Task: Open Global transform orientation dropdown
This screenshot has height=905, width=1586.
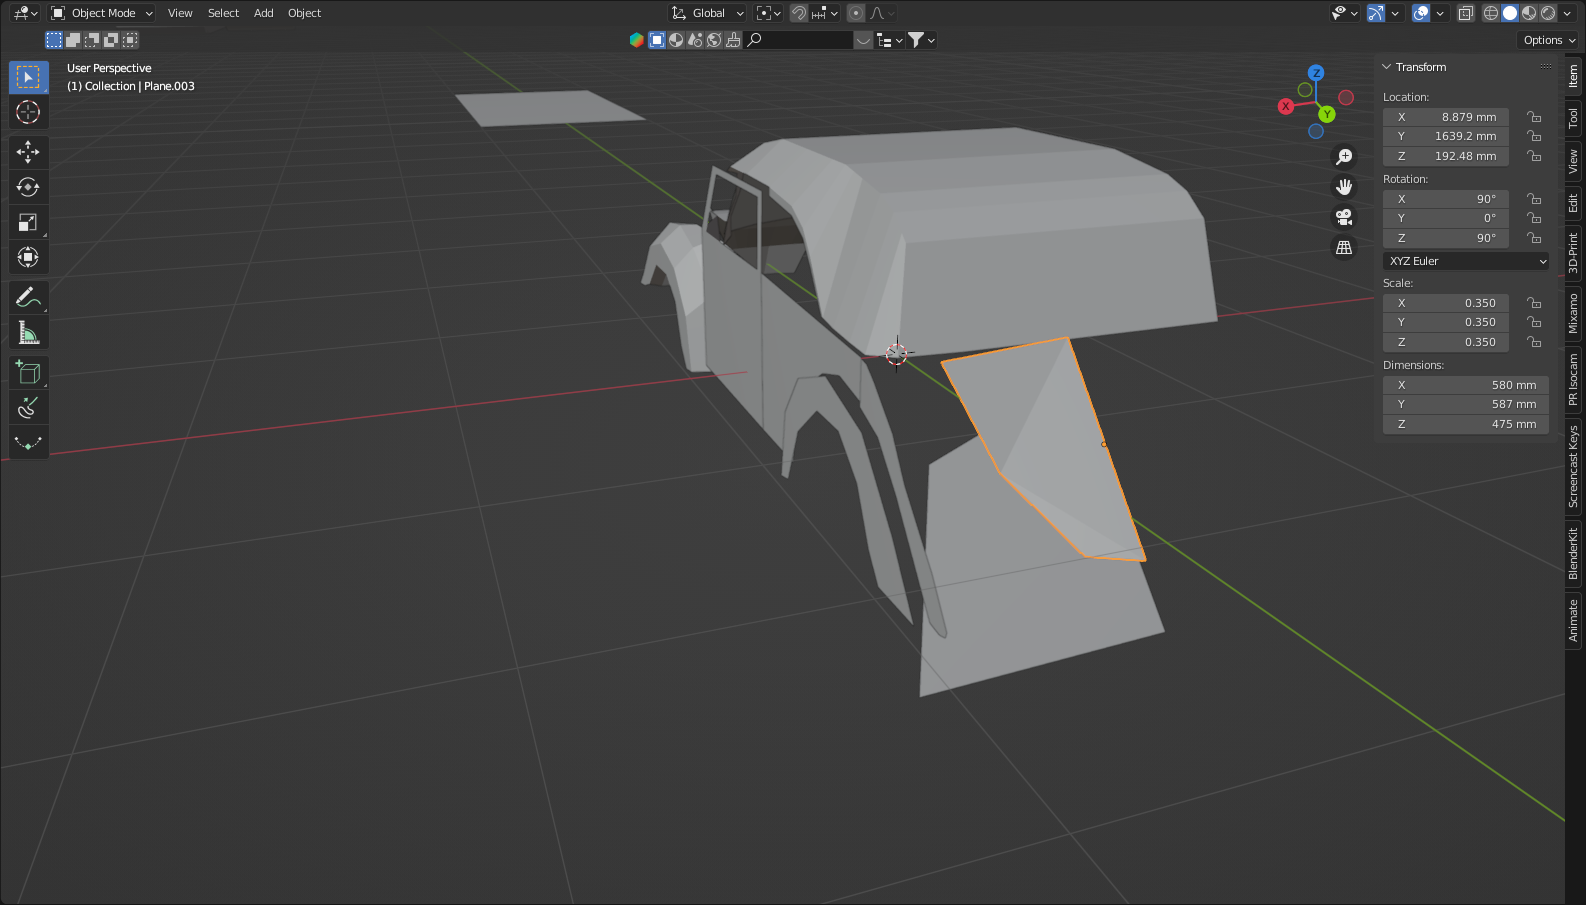Action: tap(708, 13)
